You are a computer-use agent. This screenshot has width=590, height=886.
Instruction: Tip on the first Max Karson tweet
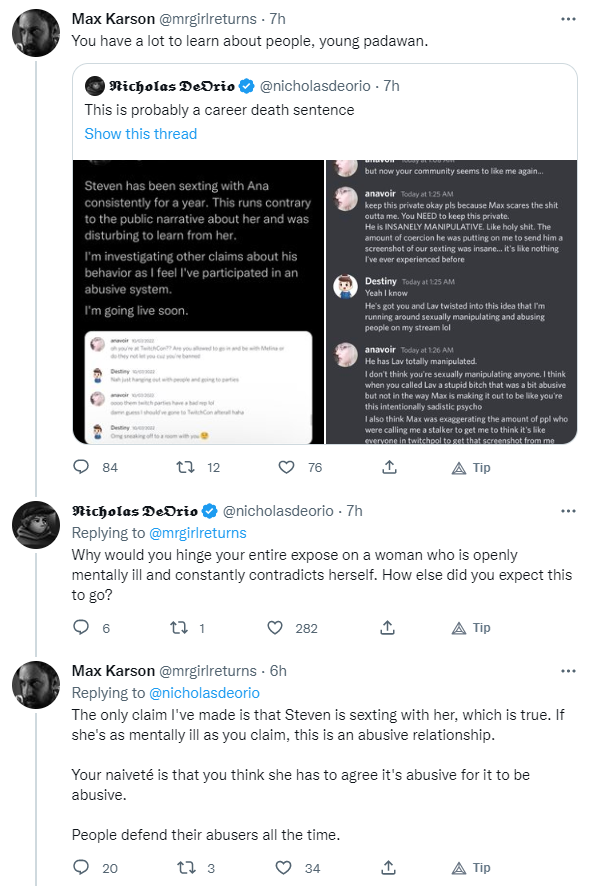click(471, 467)
